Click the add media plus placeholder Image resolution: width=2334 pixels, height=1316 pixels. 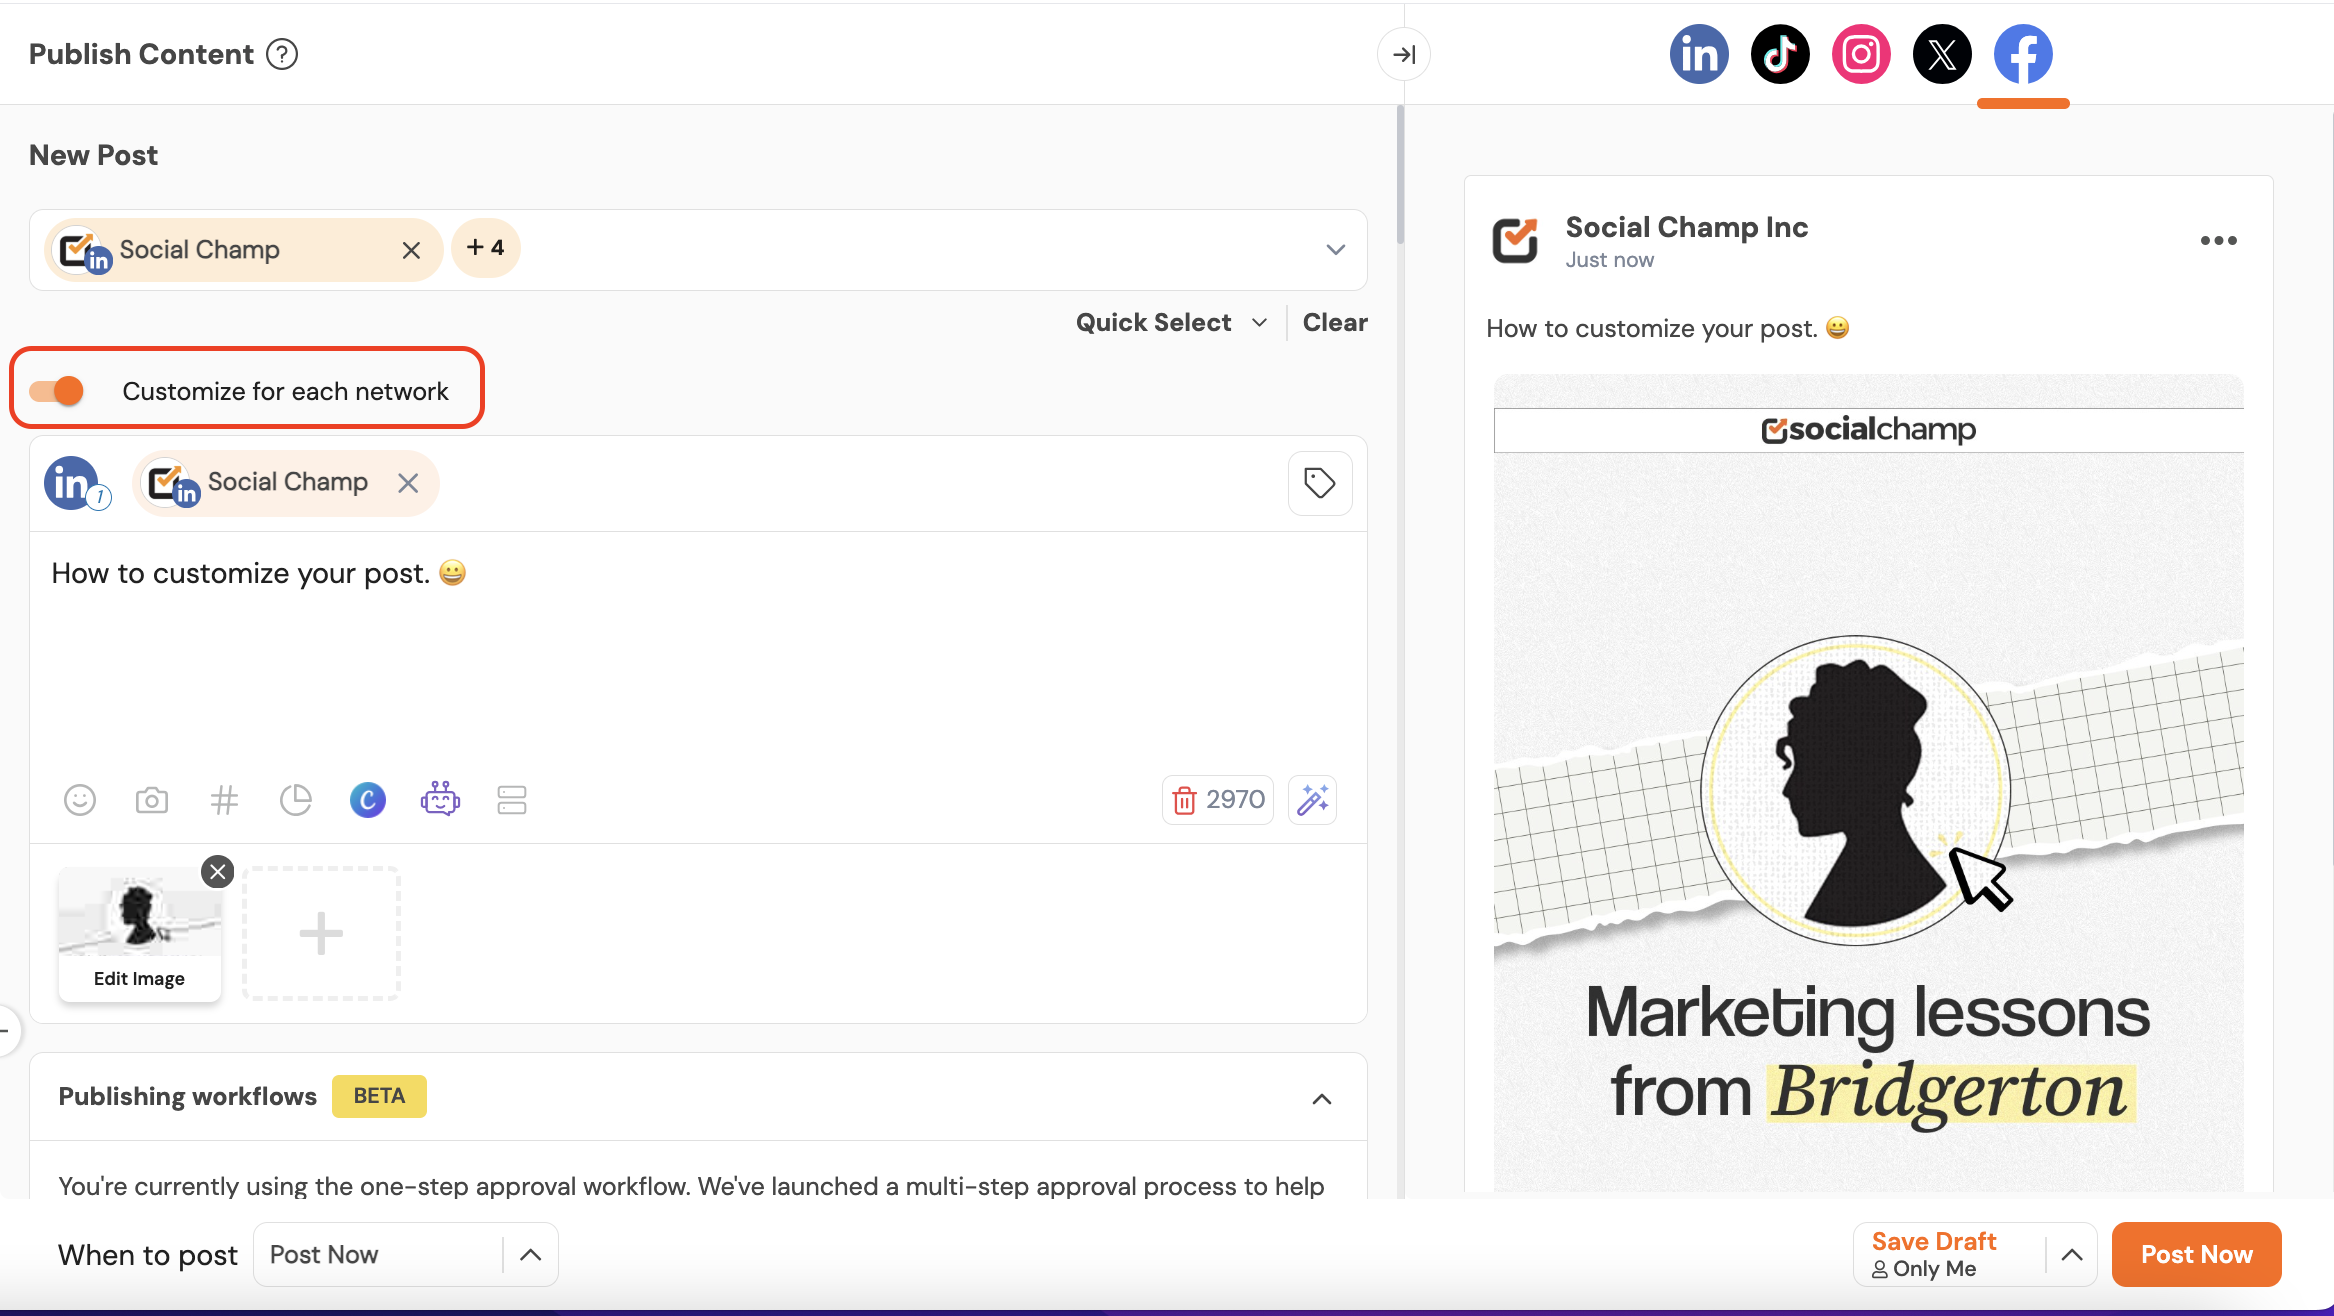(x=321, y=933)
